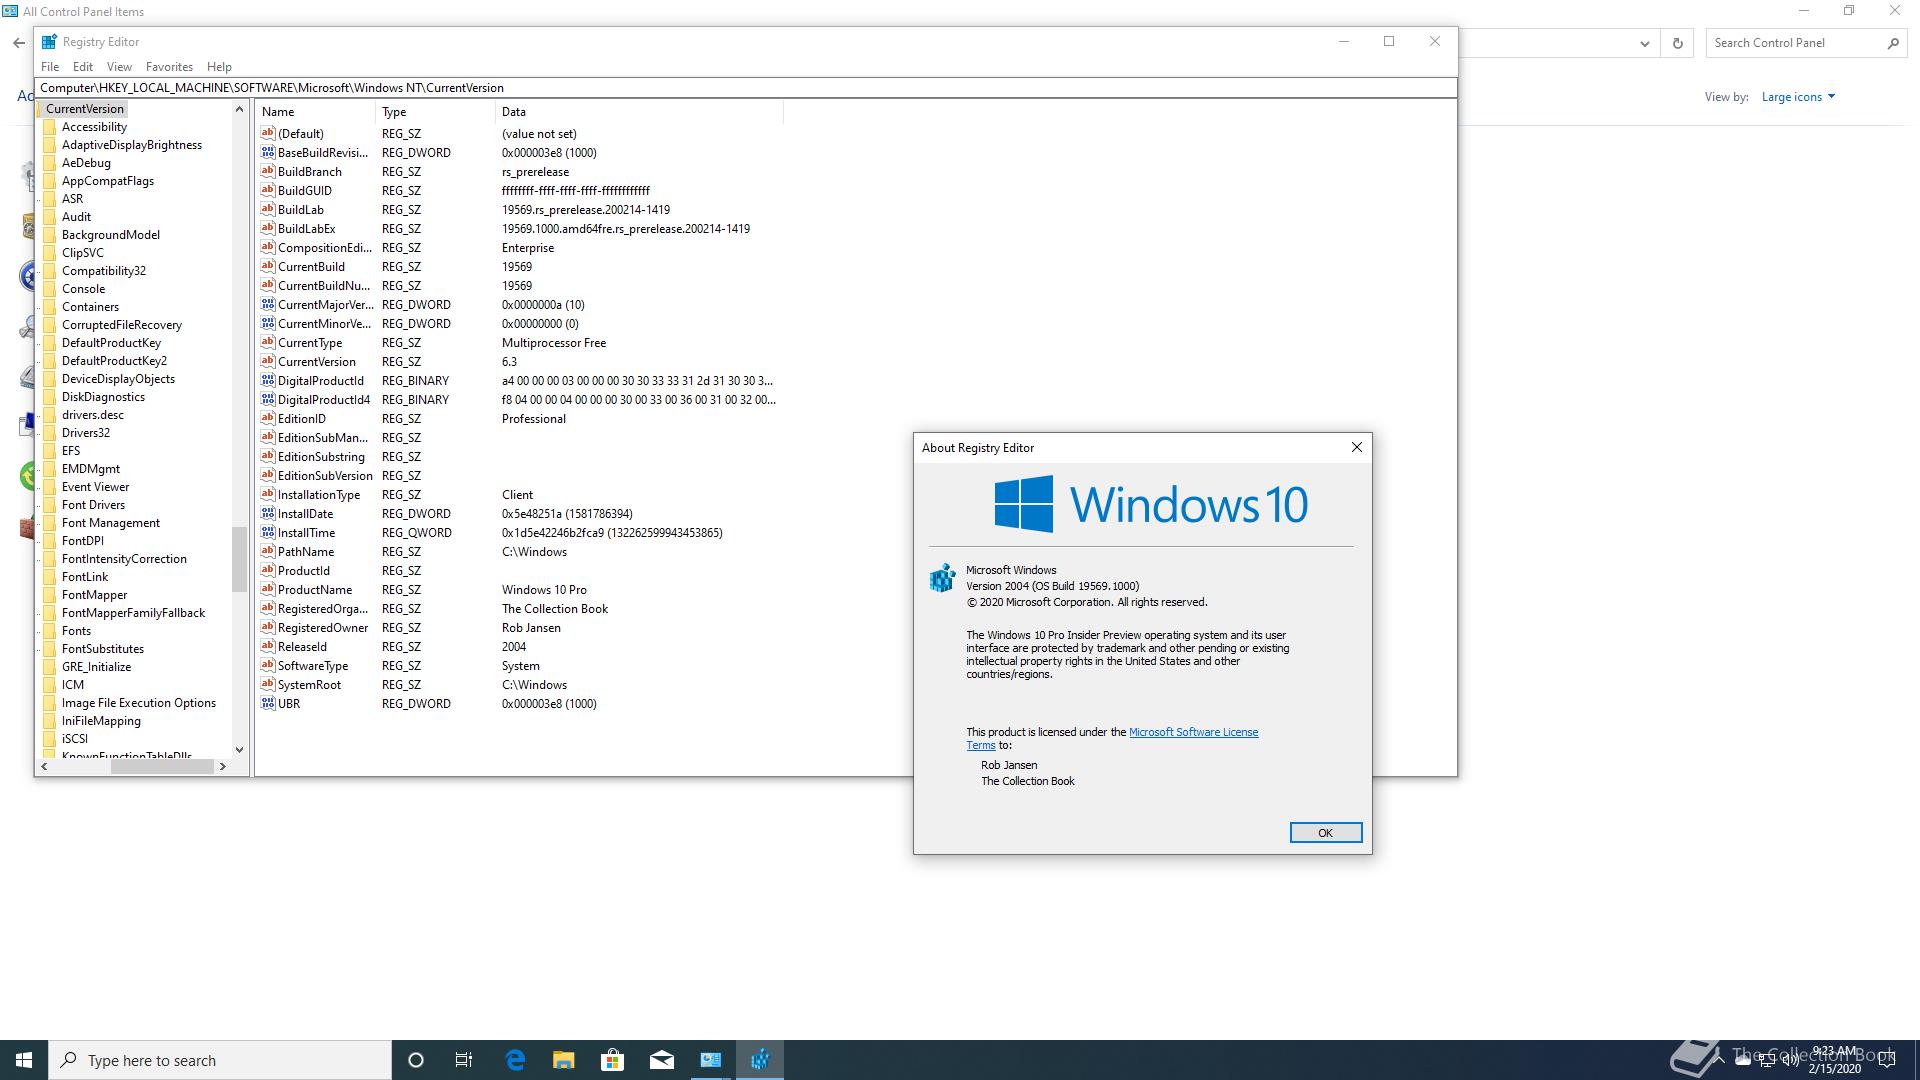The image size is (1920, 1080).
Task: Open the View menu in Registry Editor
Action: point(119,67)
